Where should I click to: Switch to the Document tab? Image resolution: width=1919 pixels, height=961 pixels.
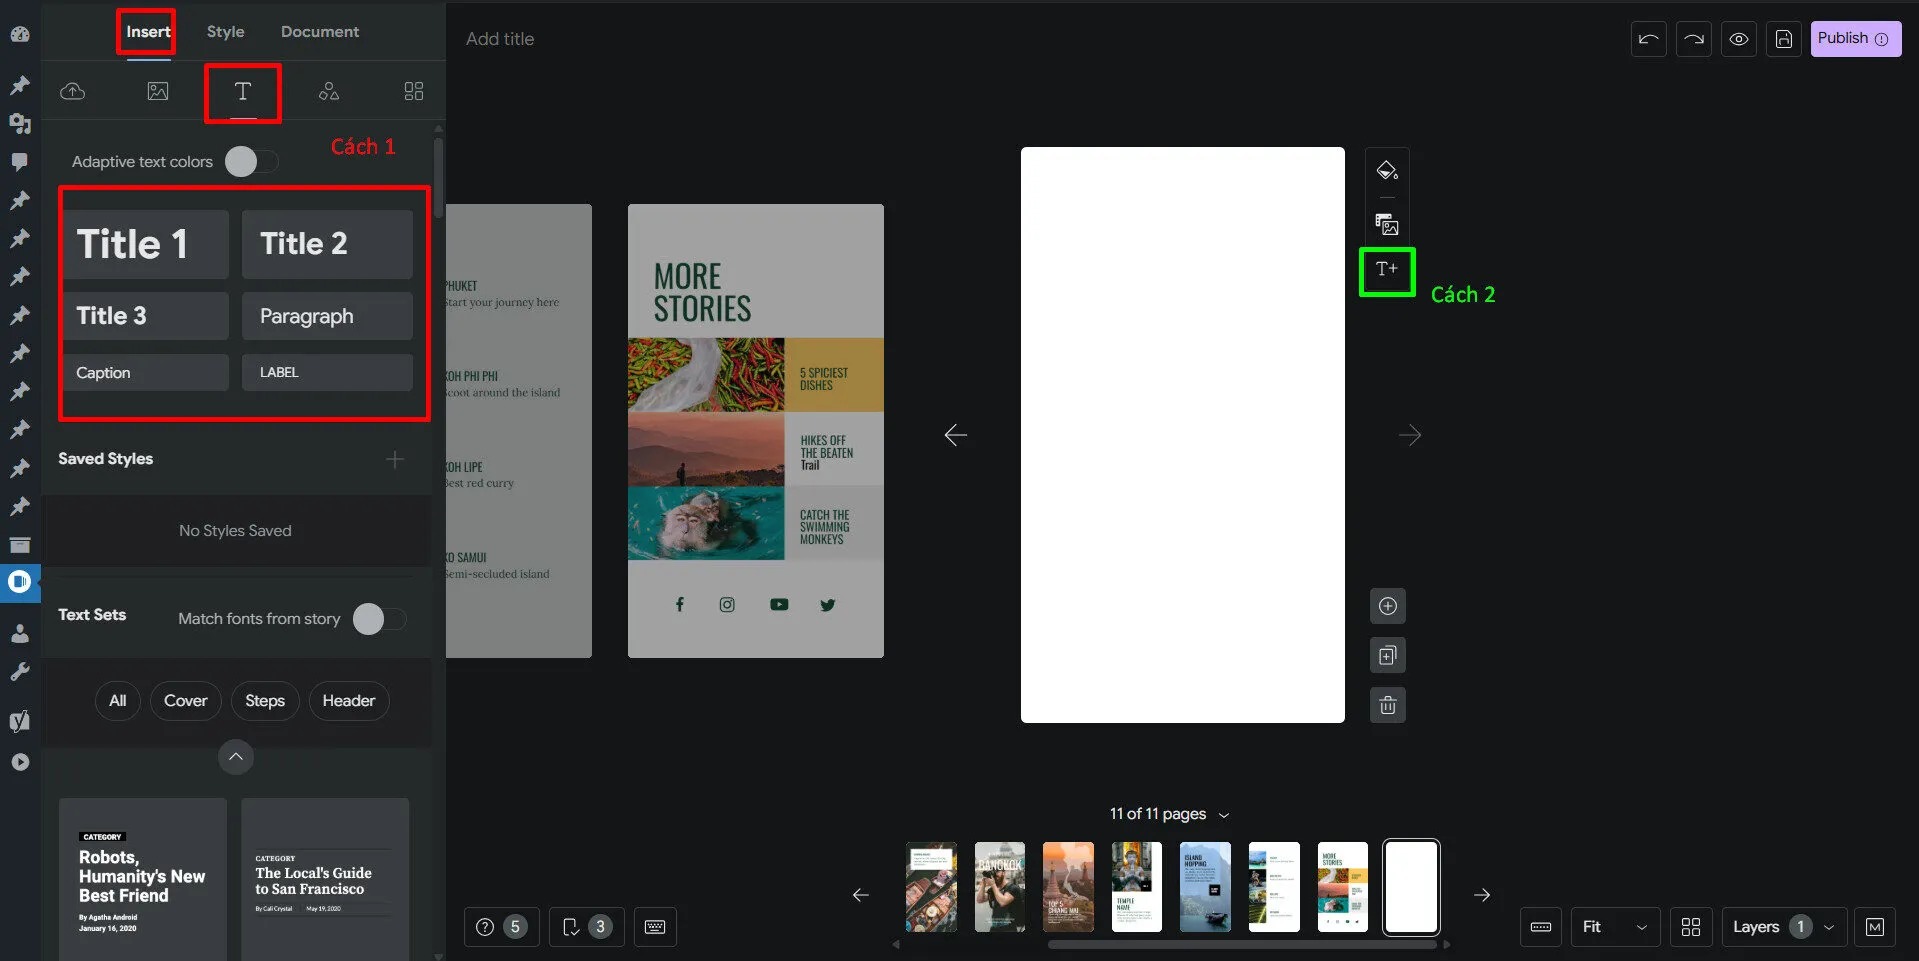point(319,32)
